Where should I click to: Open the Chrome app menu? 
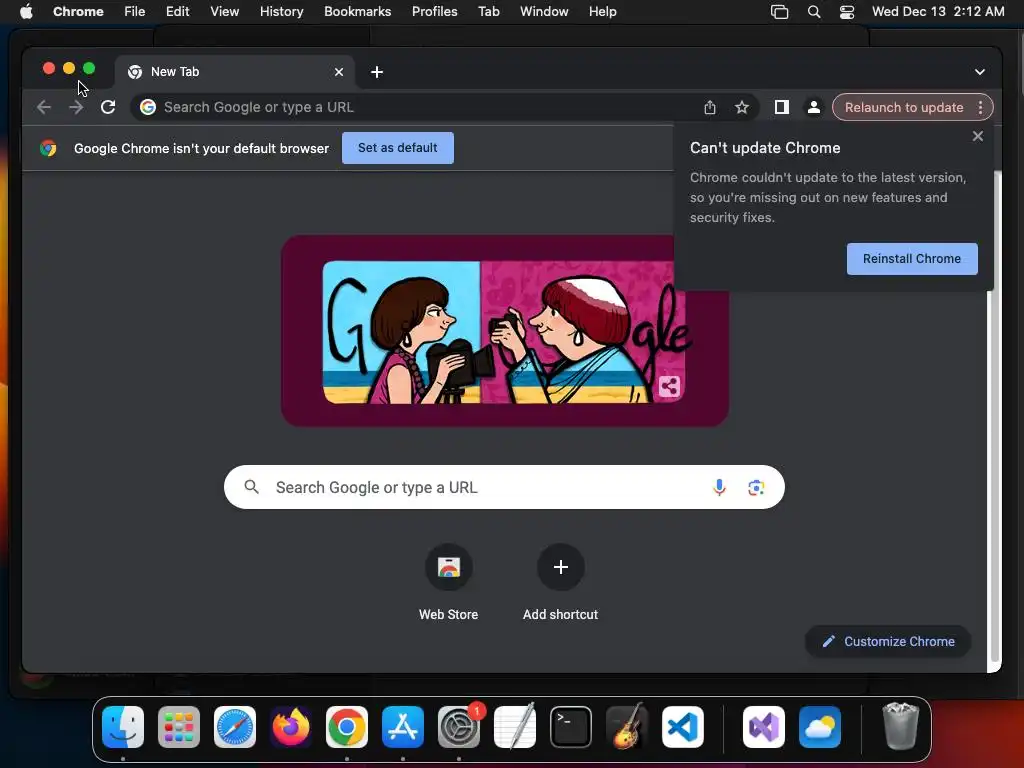(78, 11)
